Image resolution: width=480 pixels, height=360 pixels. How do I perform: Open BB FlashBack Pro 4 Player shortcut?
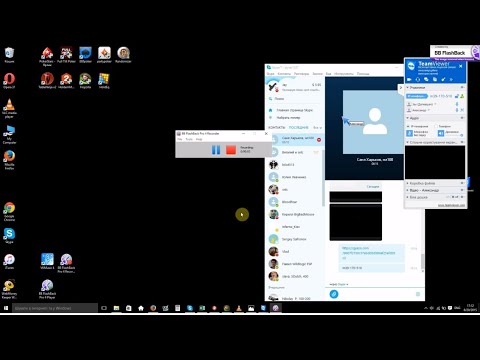(x=47, y=289)
